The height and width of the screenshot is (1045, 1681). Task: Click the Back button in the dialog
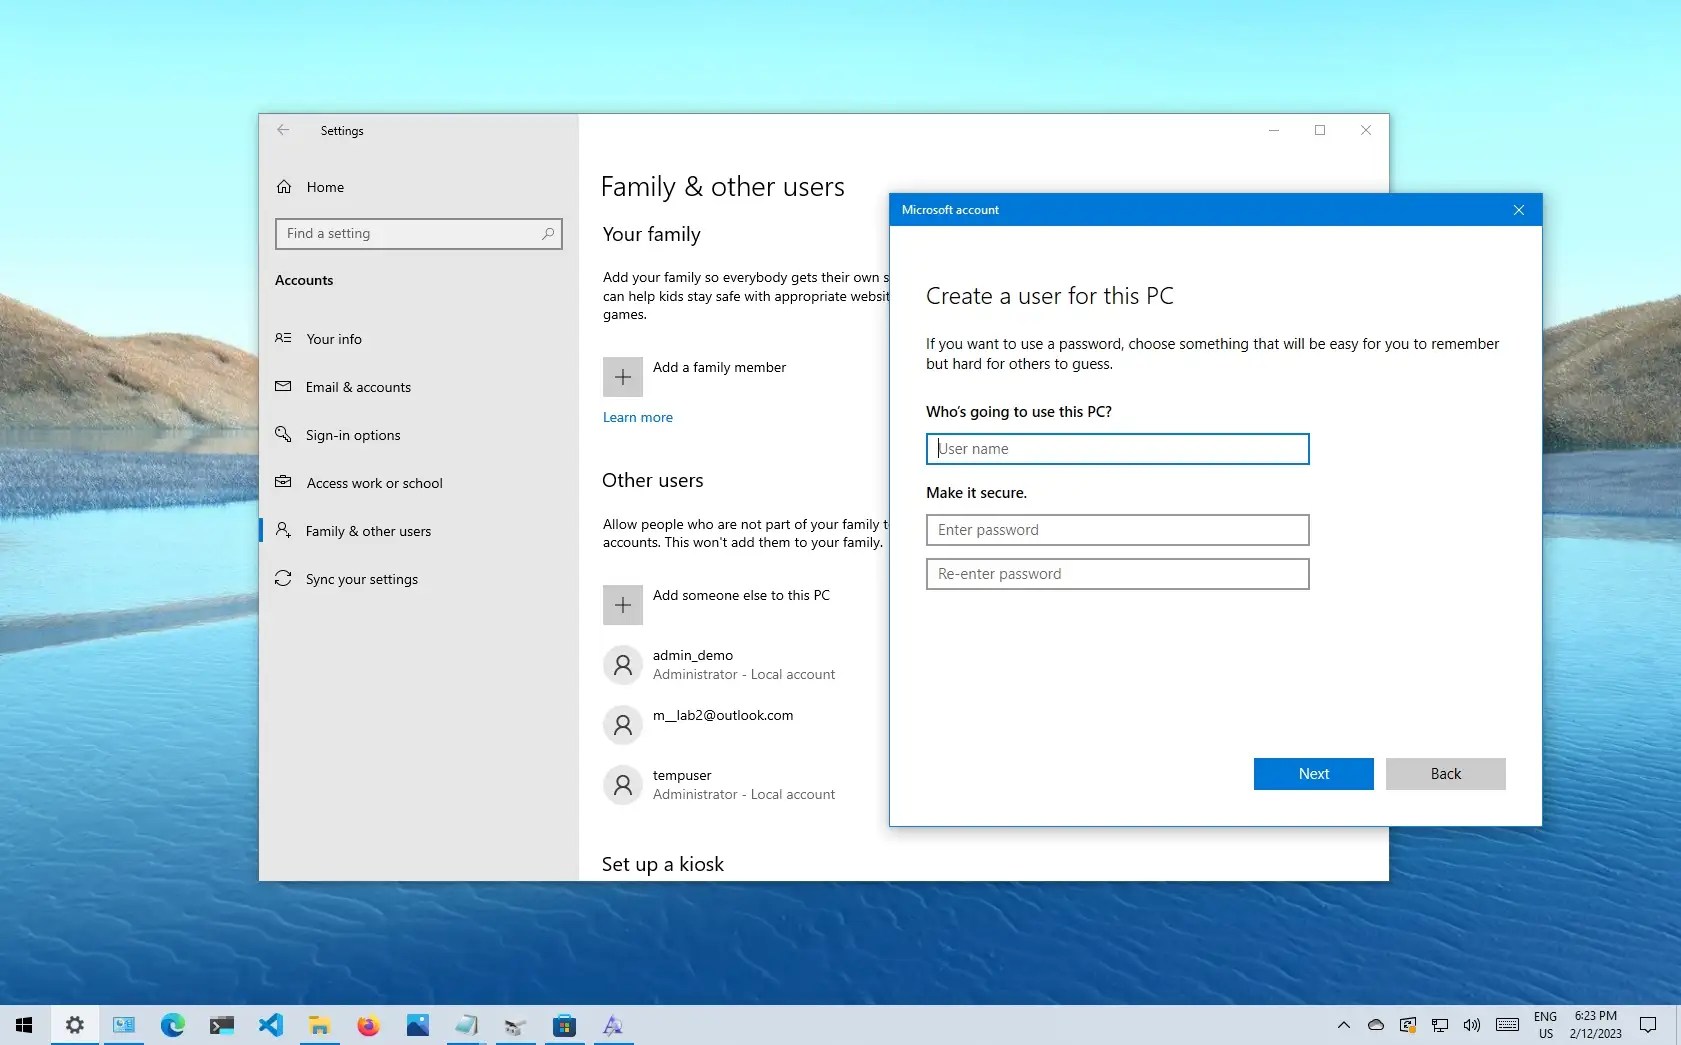click(1445, 773)
